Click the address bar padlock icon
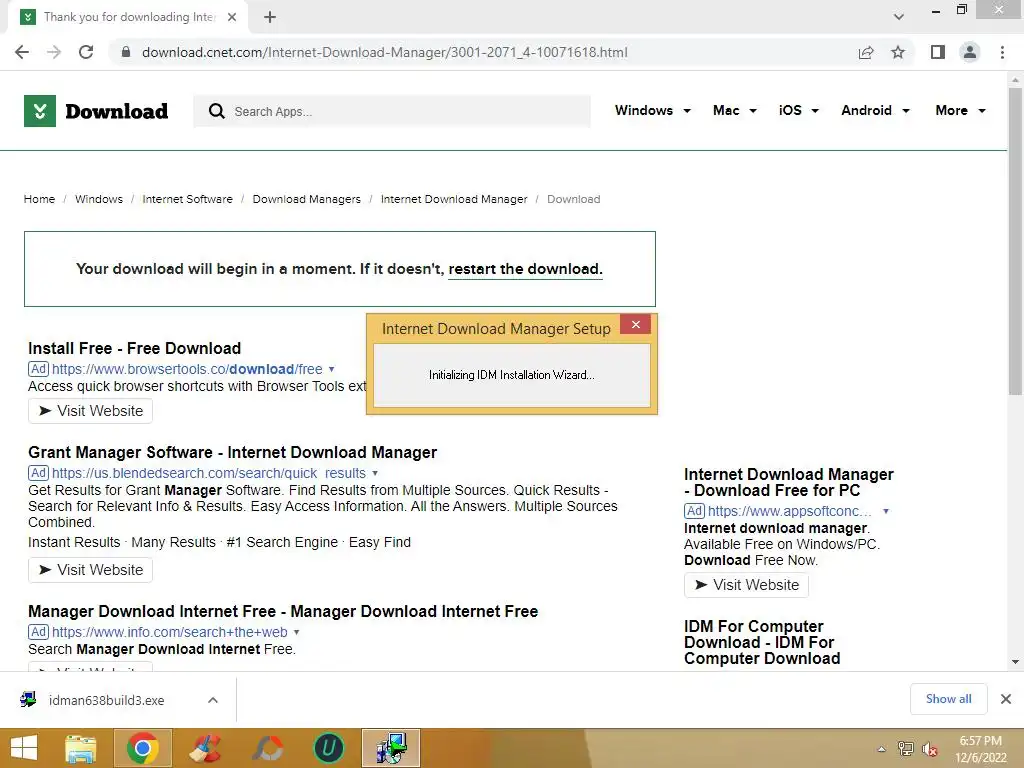The height and width of the screenshot is (768, 1024). (126, 52)
